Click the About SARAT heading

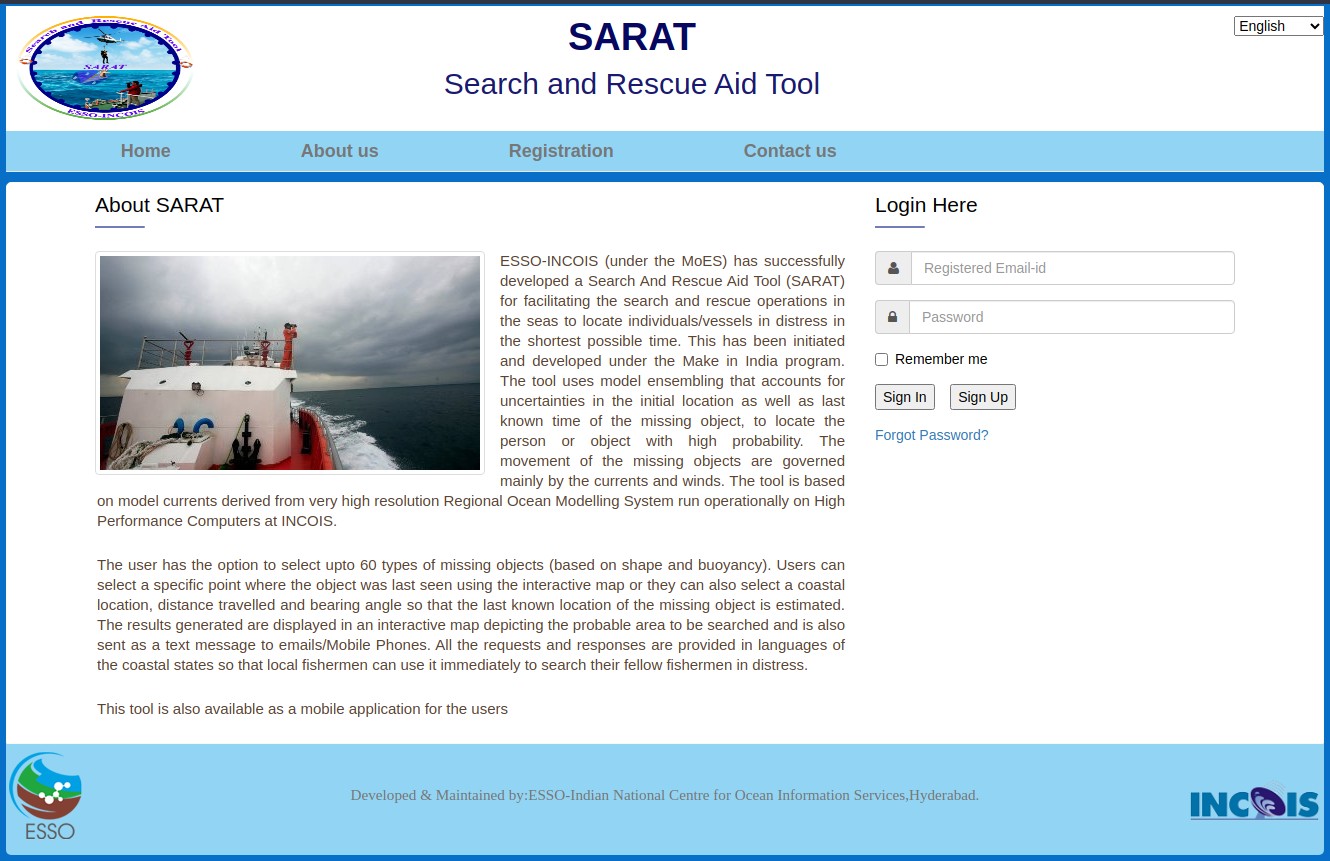159,205
